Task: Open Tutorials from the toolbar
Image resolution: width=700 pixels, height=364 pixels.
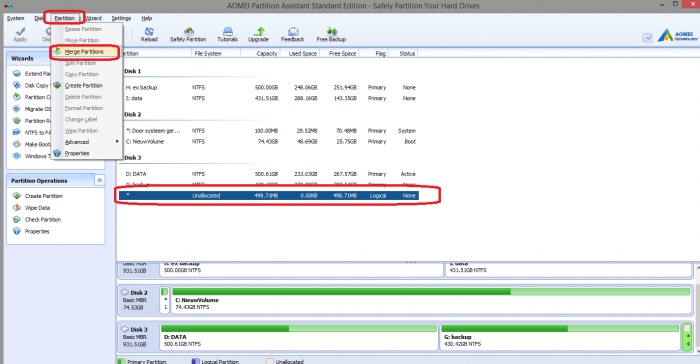Action: (228, 31)
